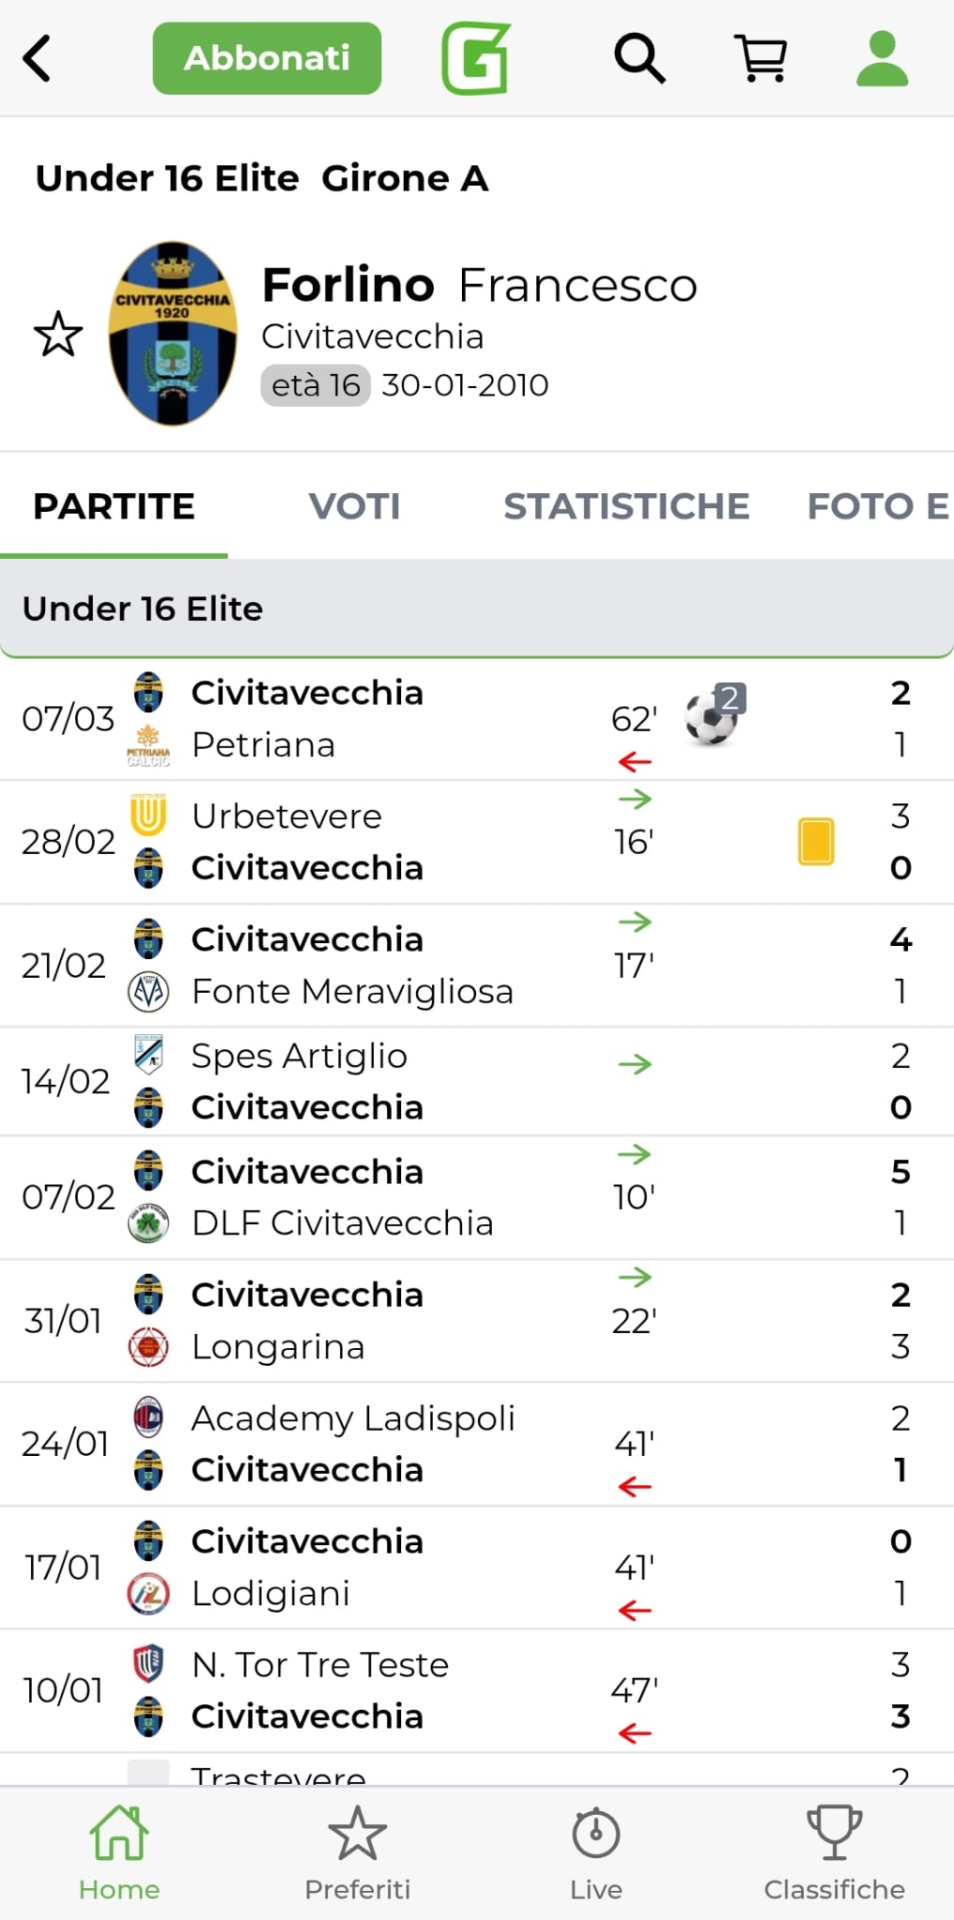
Task: Open Classifiche trophy icon
Action: coord(834,1852)
